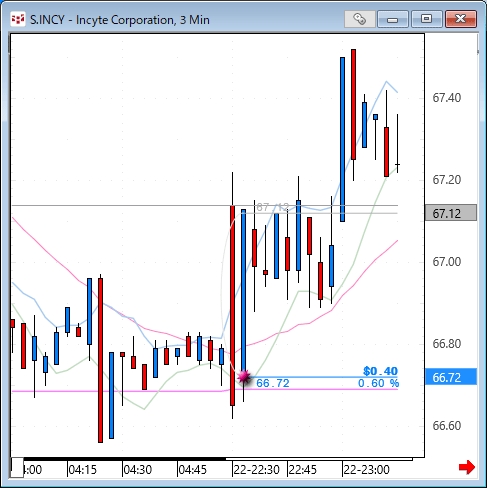Click the 67.40 price scale value
This screenshot has height=488, width=487.
coord(446,98)
